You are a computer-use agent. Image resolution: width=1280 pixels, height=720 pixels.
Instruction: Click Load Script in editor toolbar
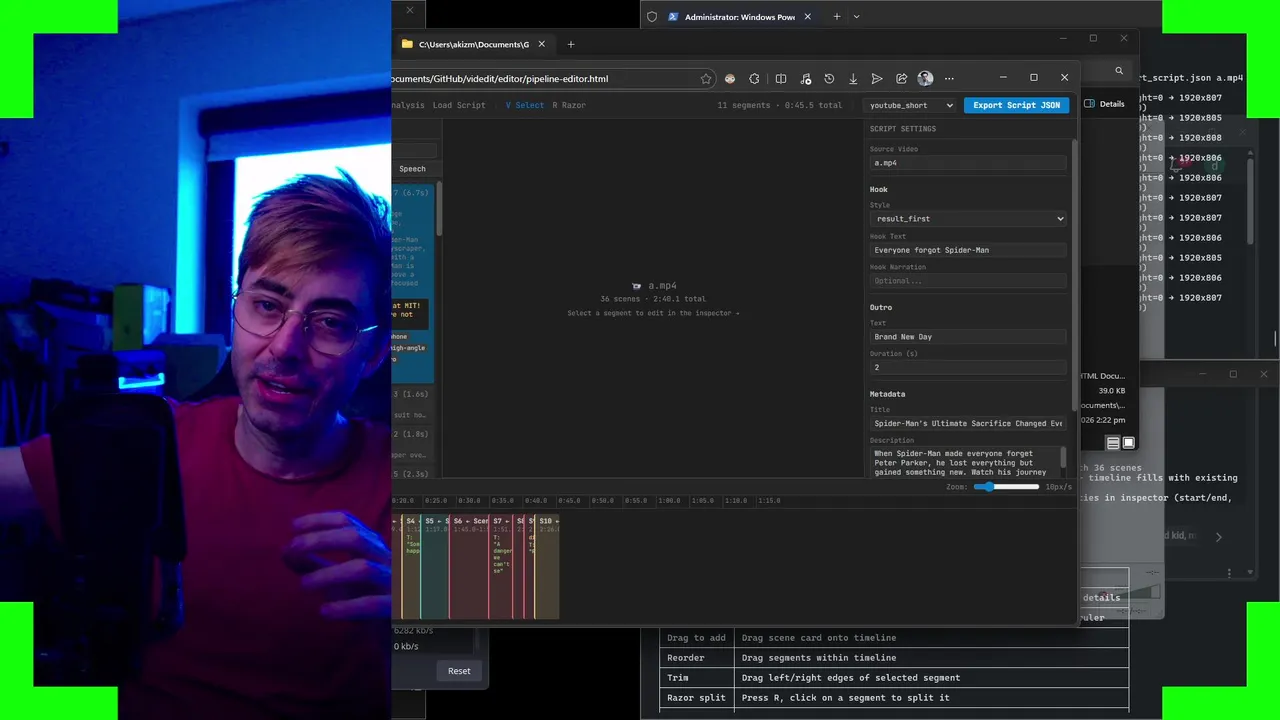click(x=459, y=105)
